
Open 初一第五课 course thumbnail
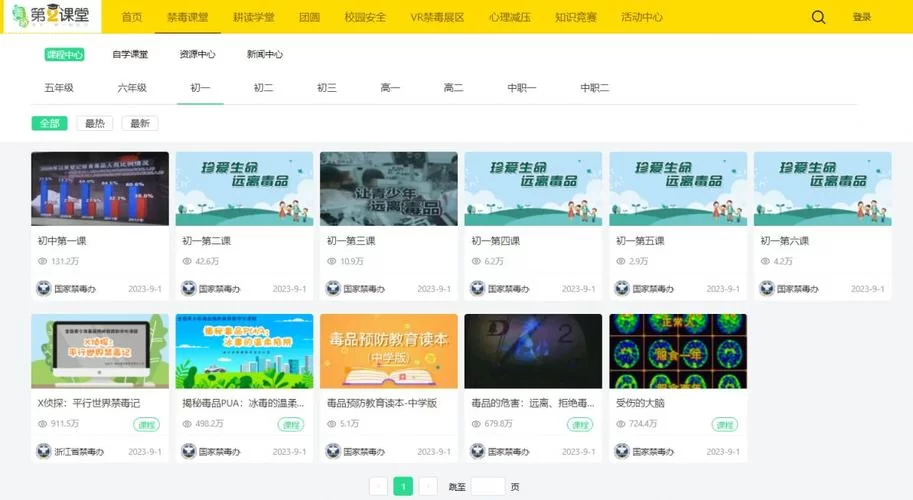point(678,189)
